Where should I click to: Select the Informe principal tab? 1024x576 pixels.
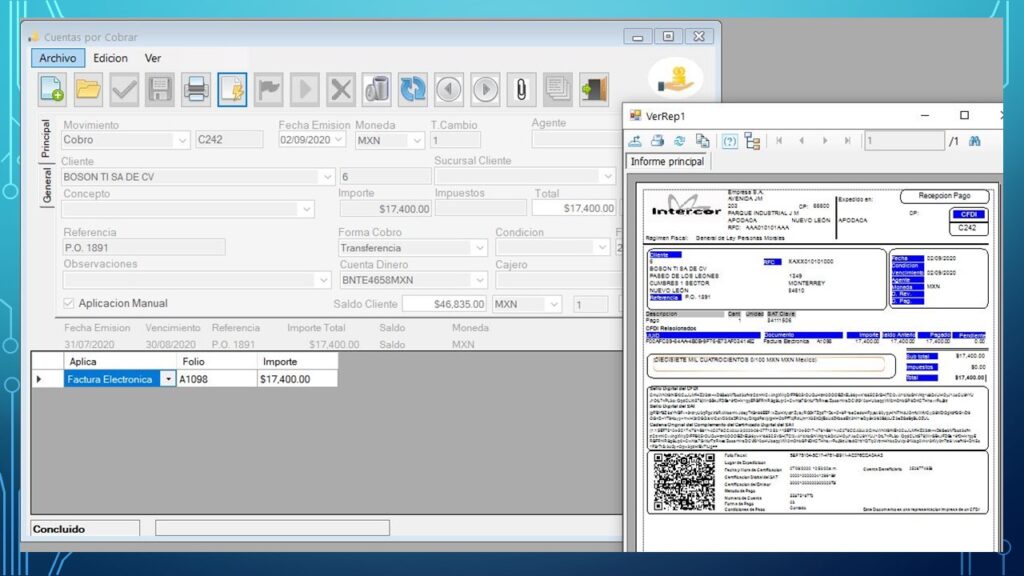point(667,161)
